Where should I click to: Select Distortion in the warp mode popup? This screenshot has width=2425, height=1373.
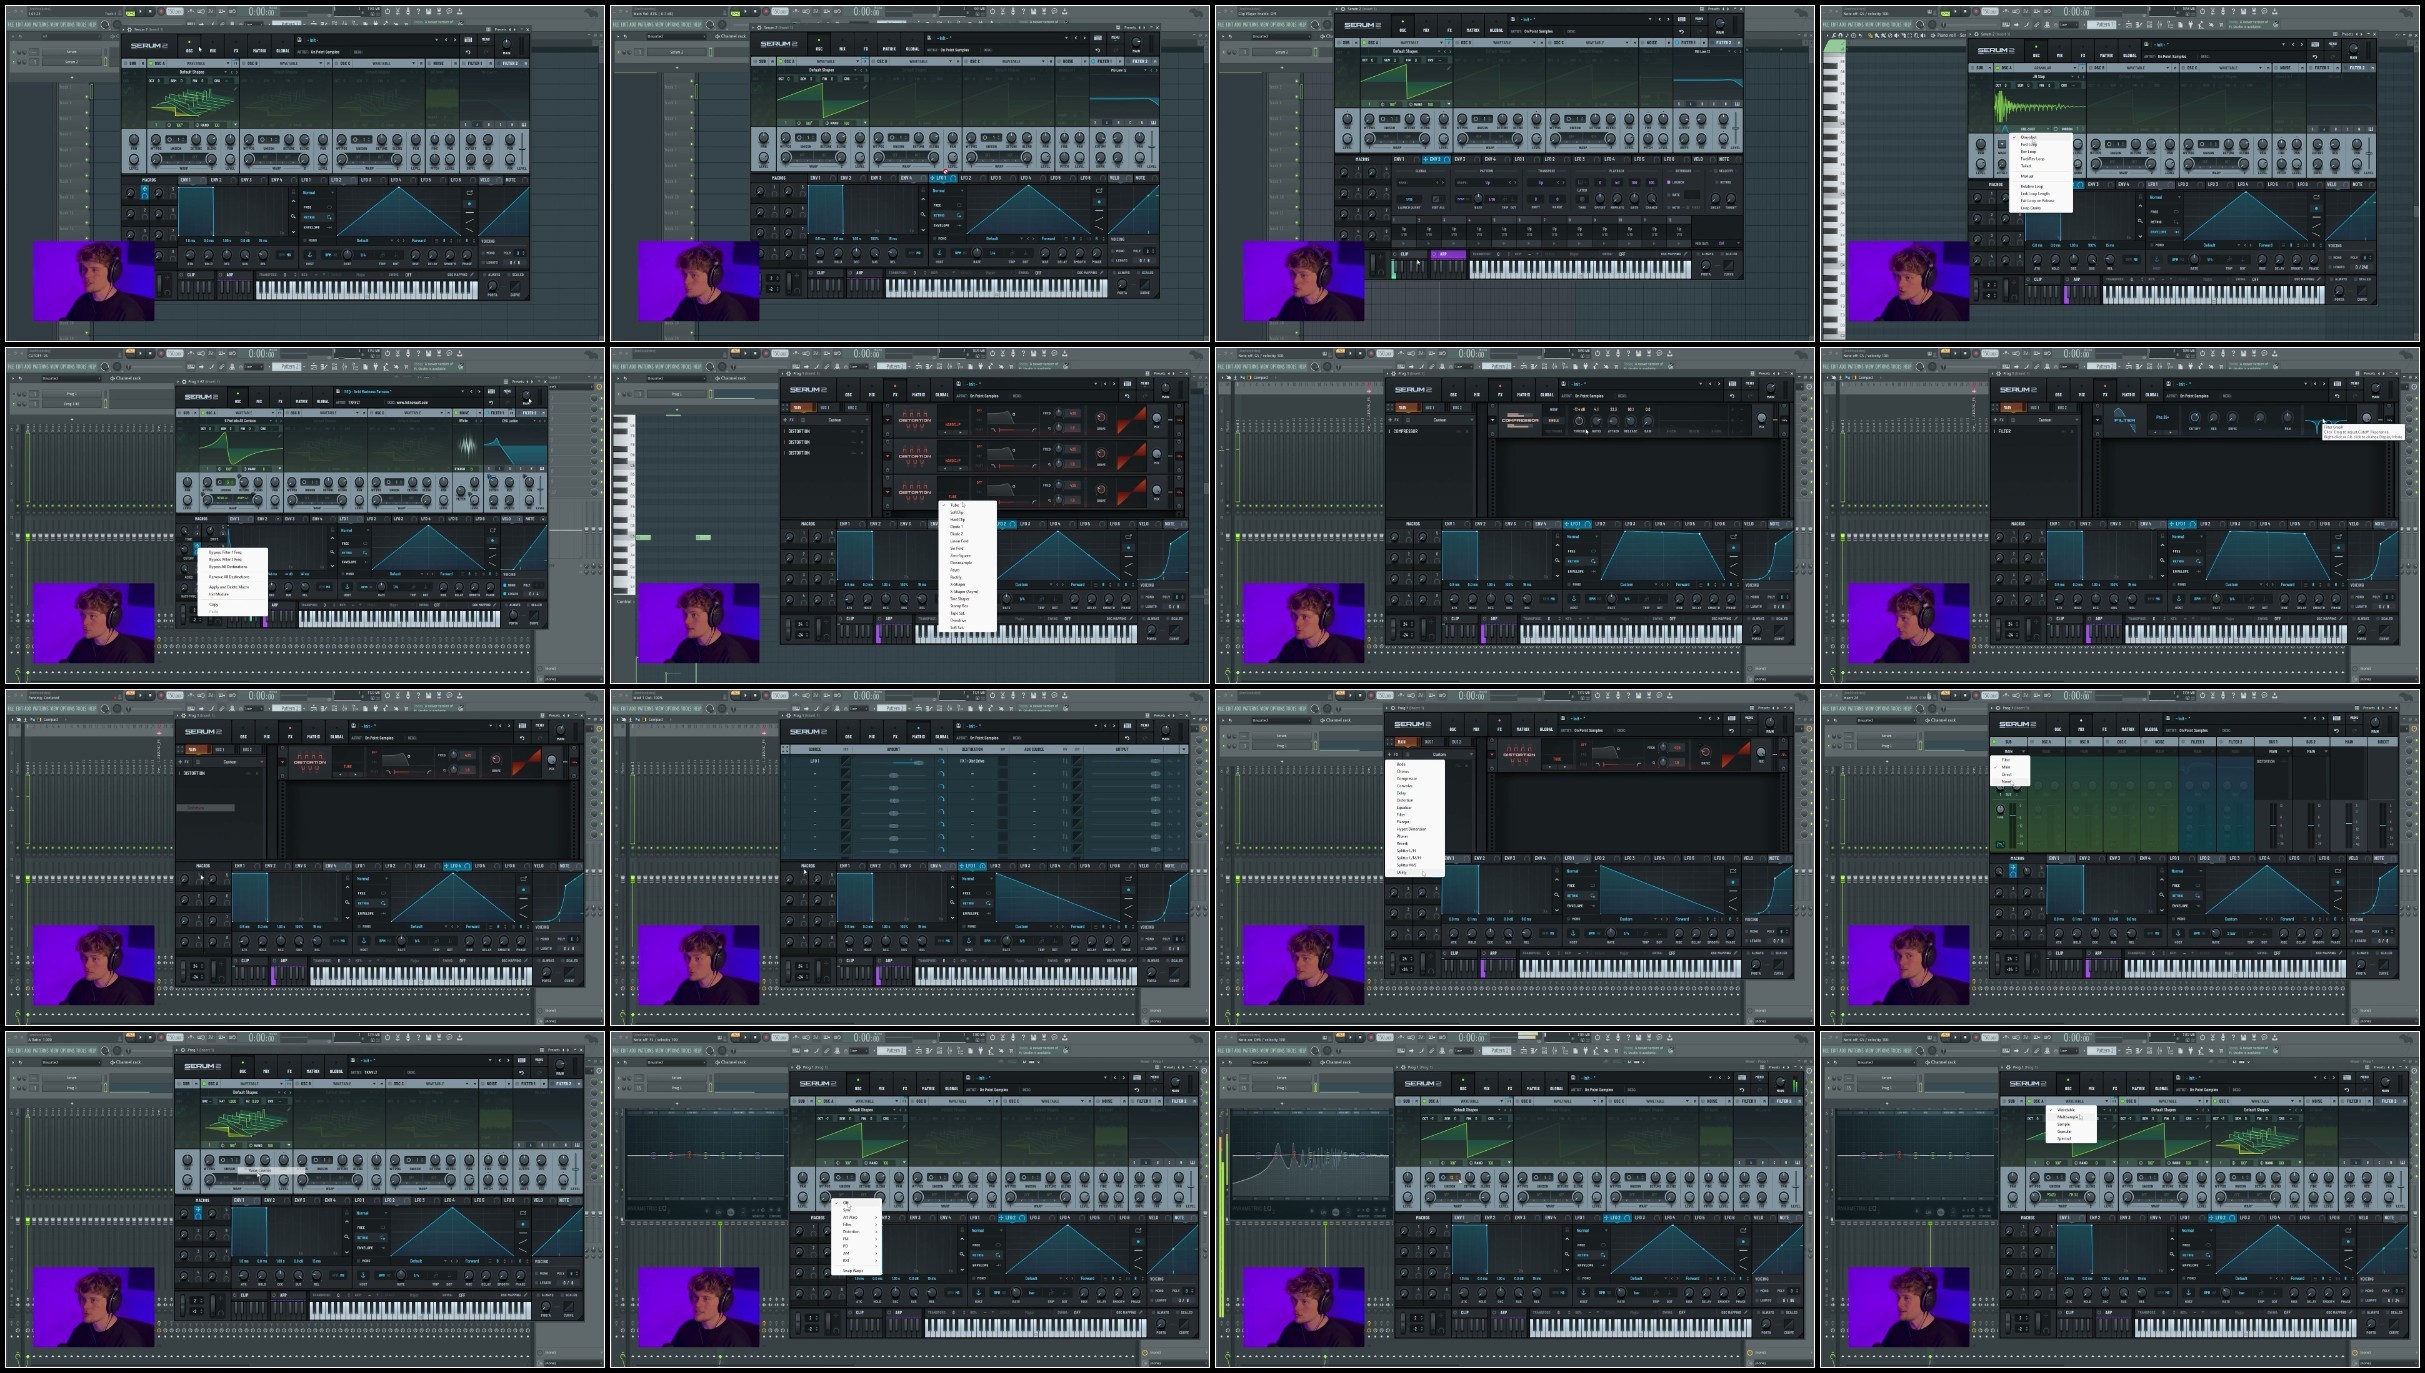850,1231
